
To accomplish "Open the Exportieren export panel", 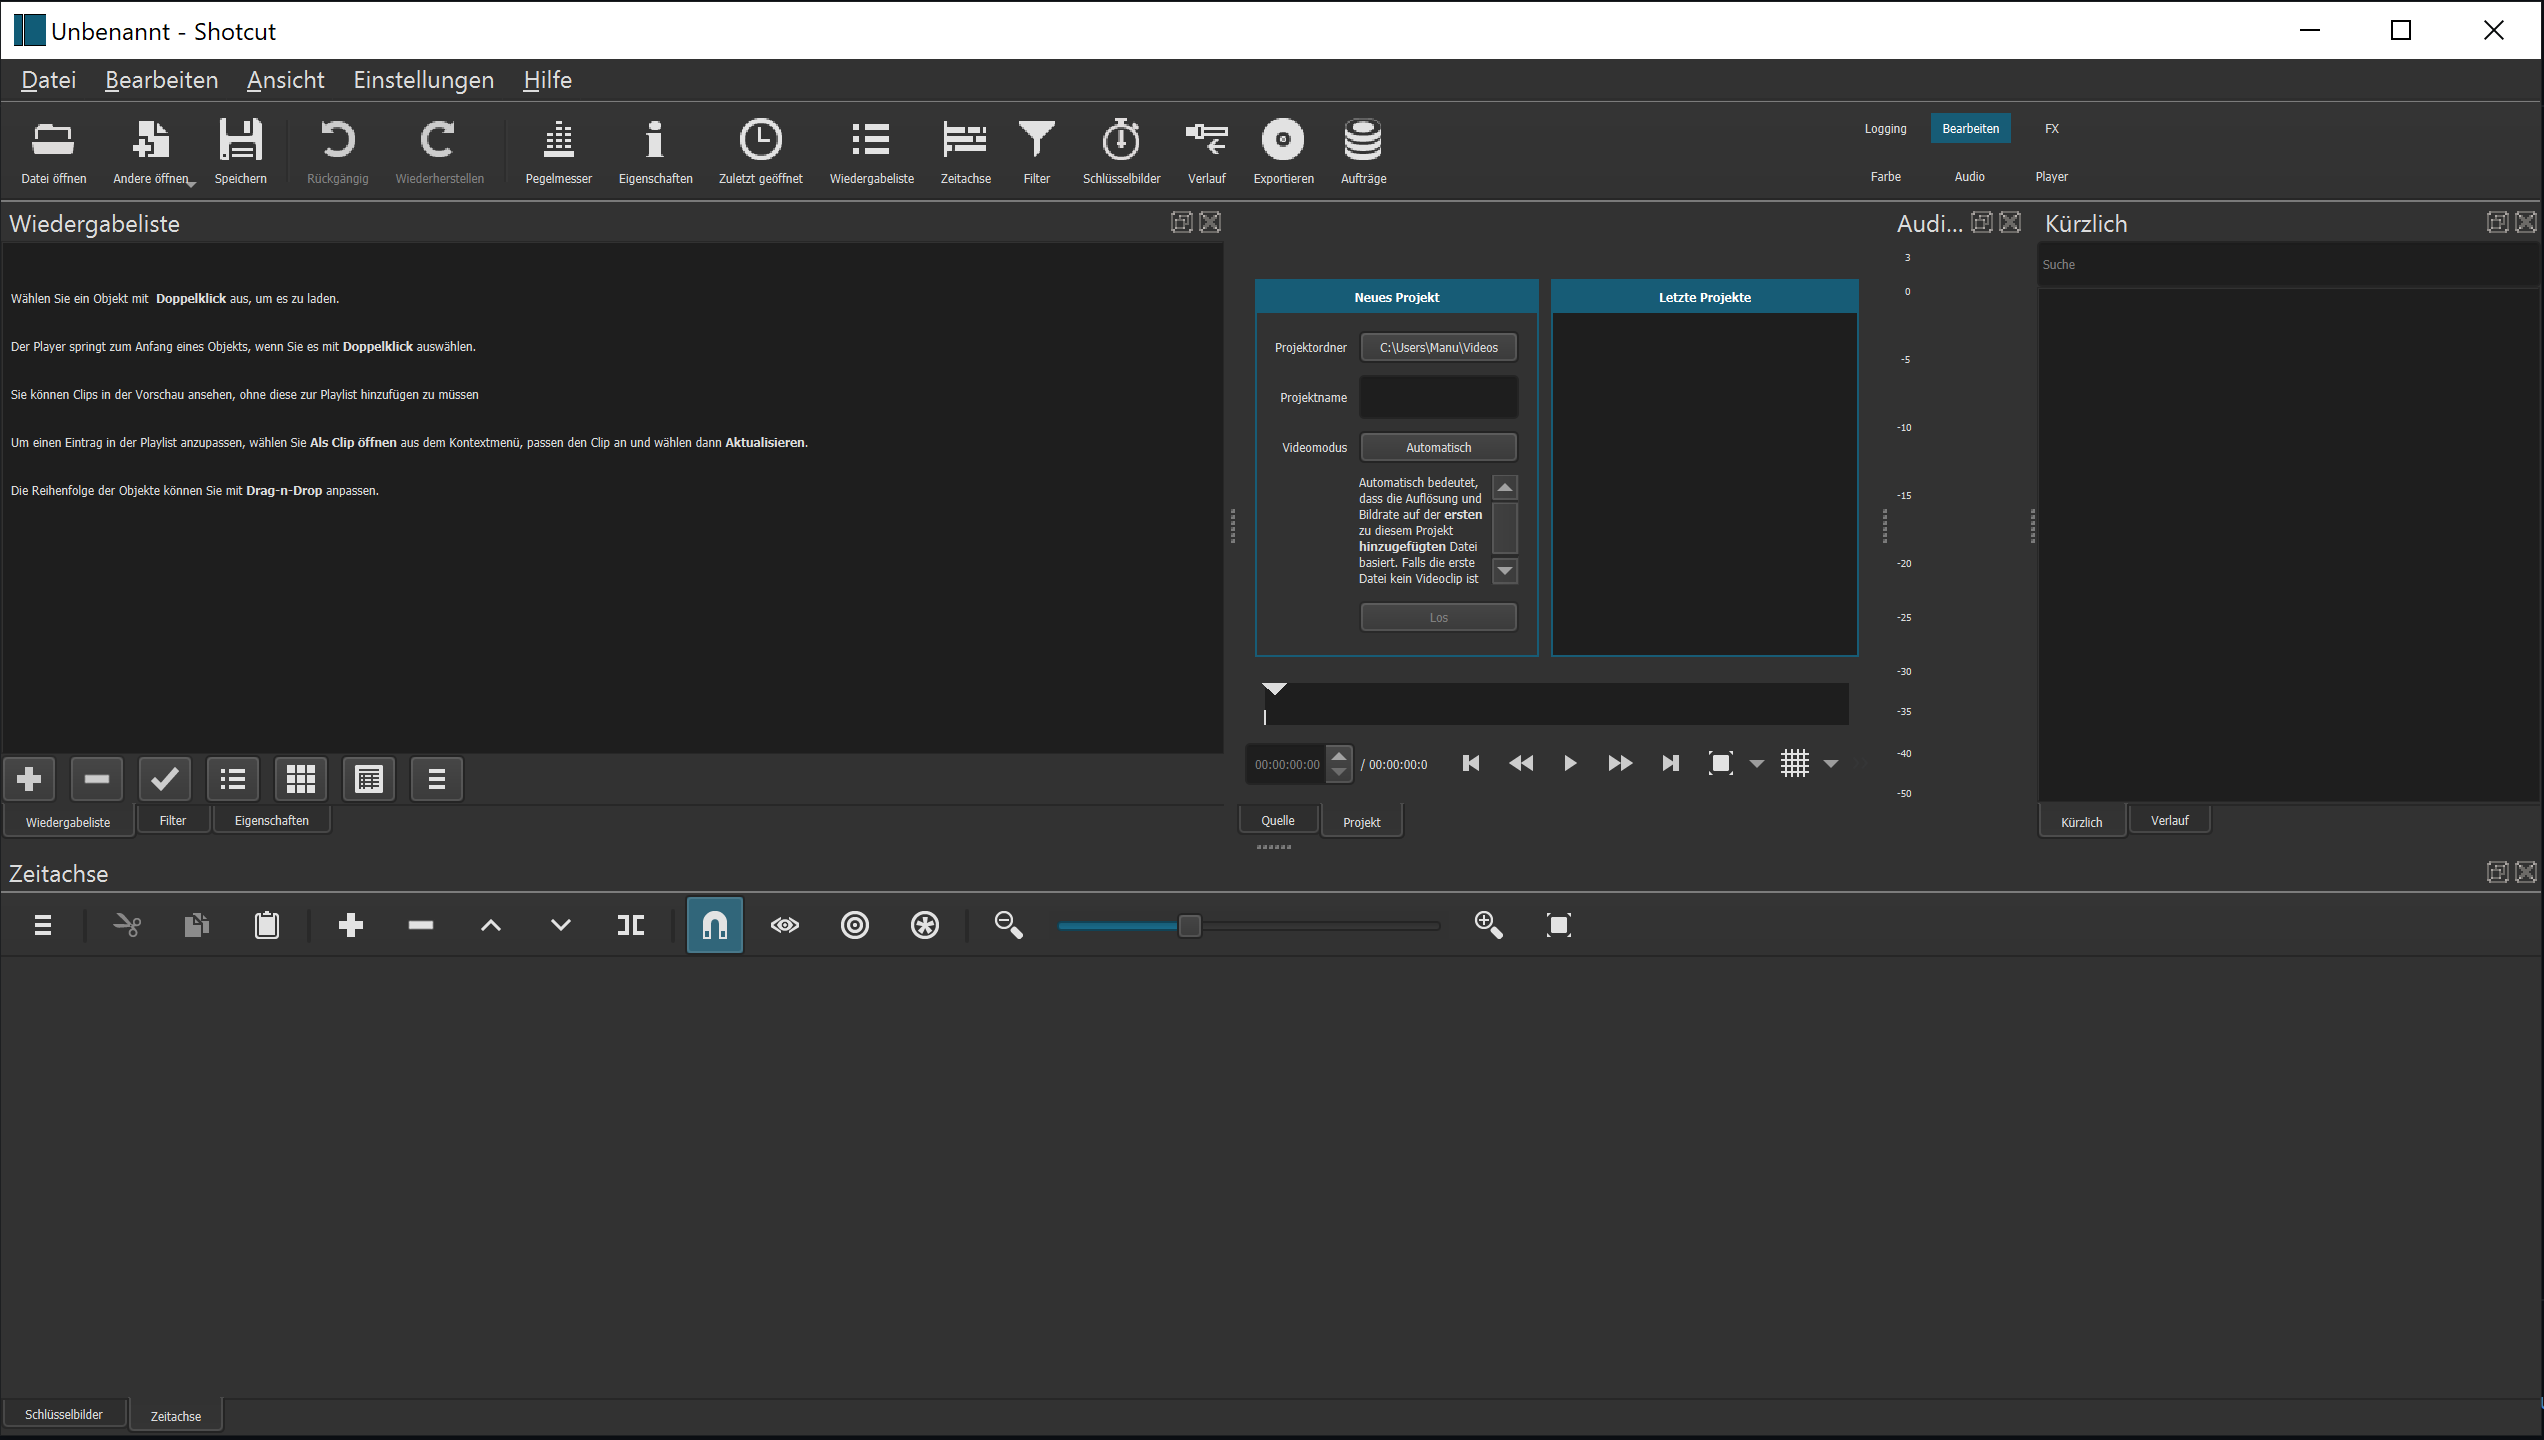I will 1283,150.
